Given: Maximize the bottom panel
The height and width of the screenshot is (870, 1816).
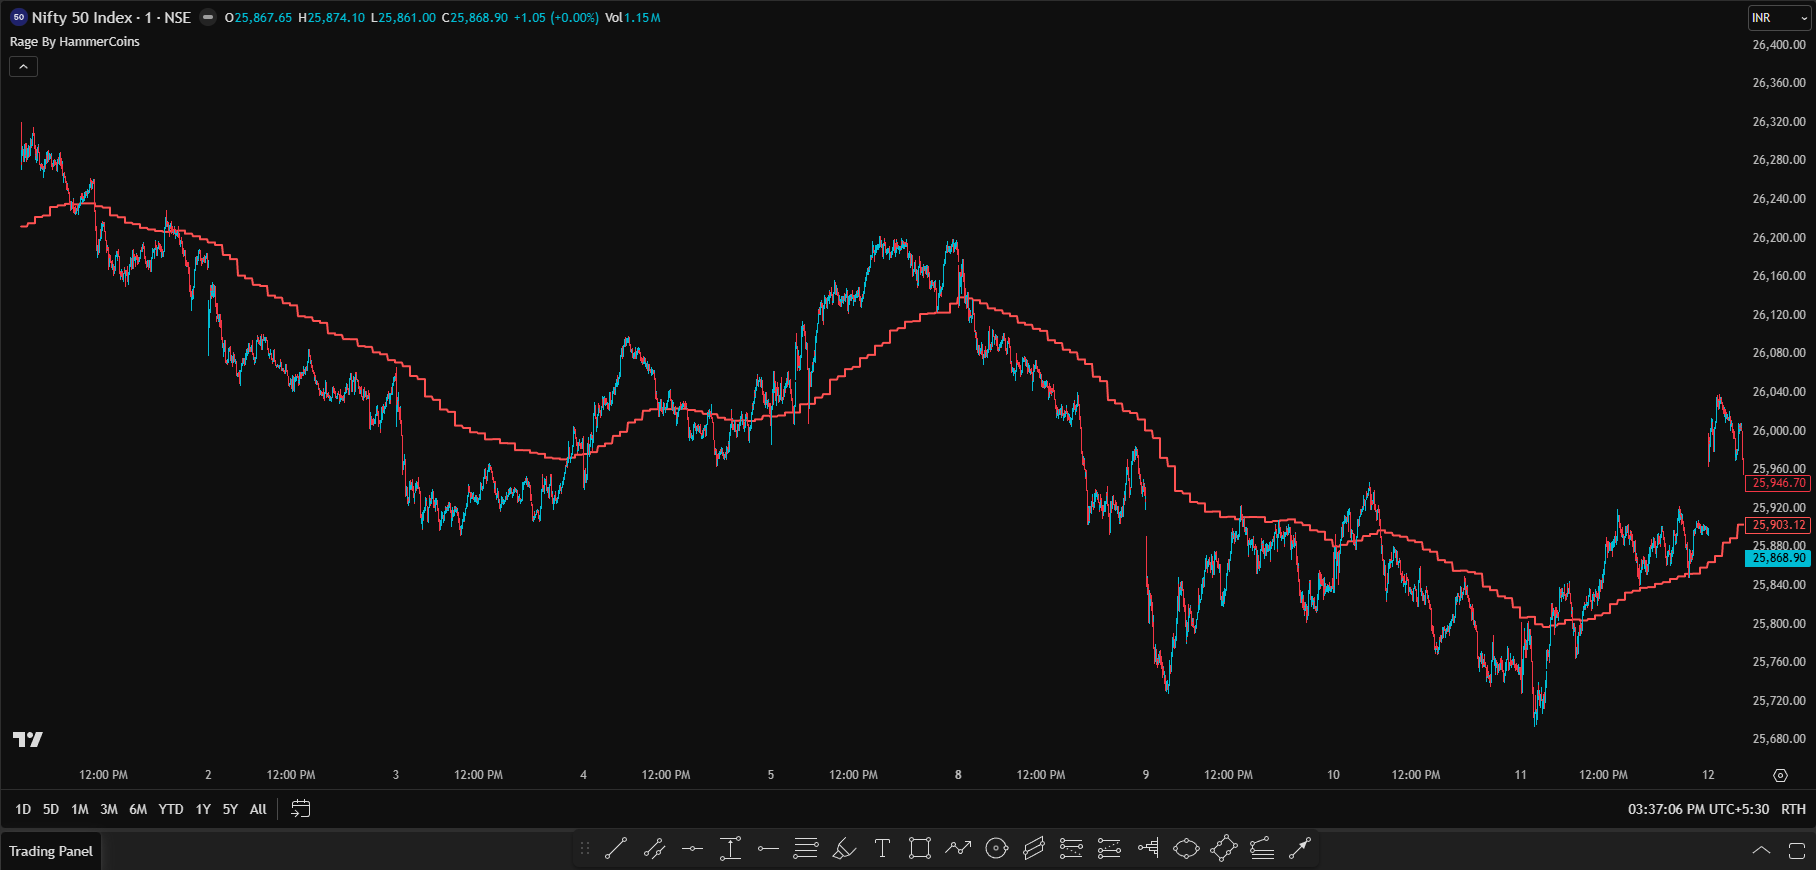Looking at the screenshot, I should pyautogui.click(x=1796, y=850).
